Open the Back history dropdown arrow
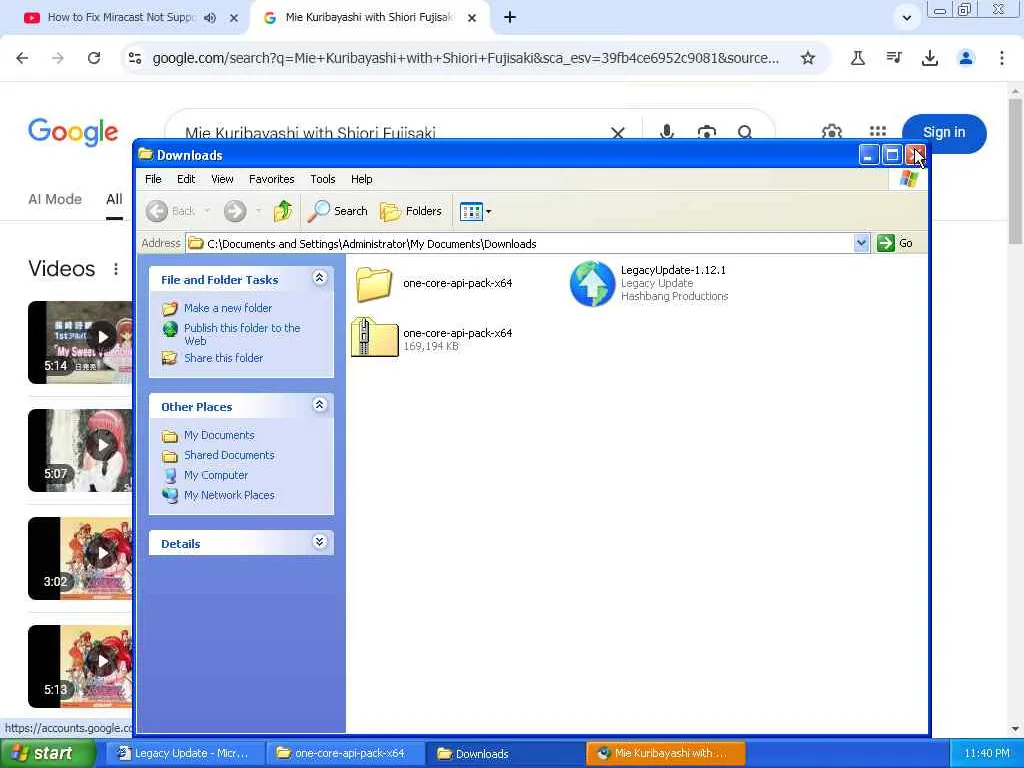Screen dimensions: 1024x768 [x=208, y=211]
